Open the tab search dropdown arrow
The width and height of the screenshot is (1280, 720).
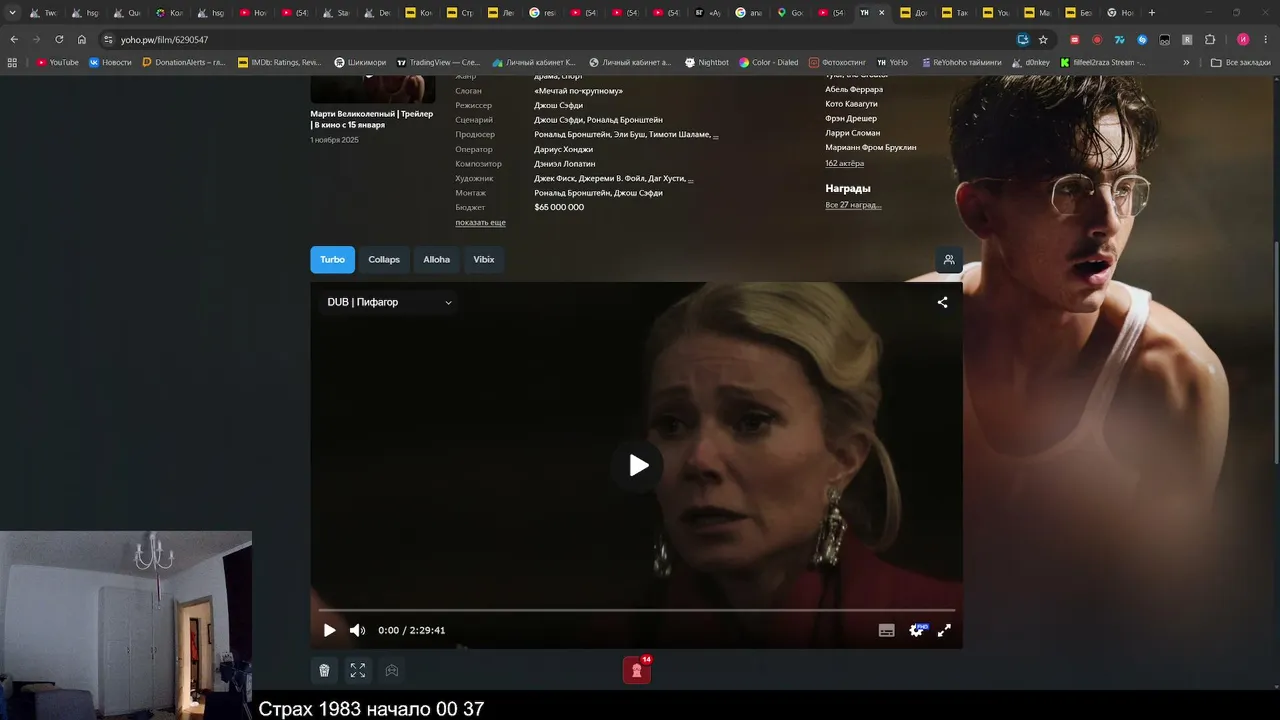(x=12, y=13)
